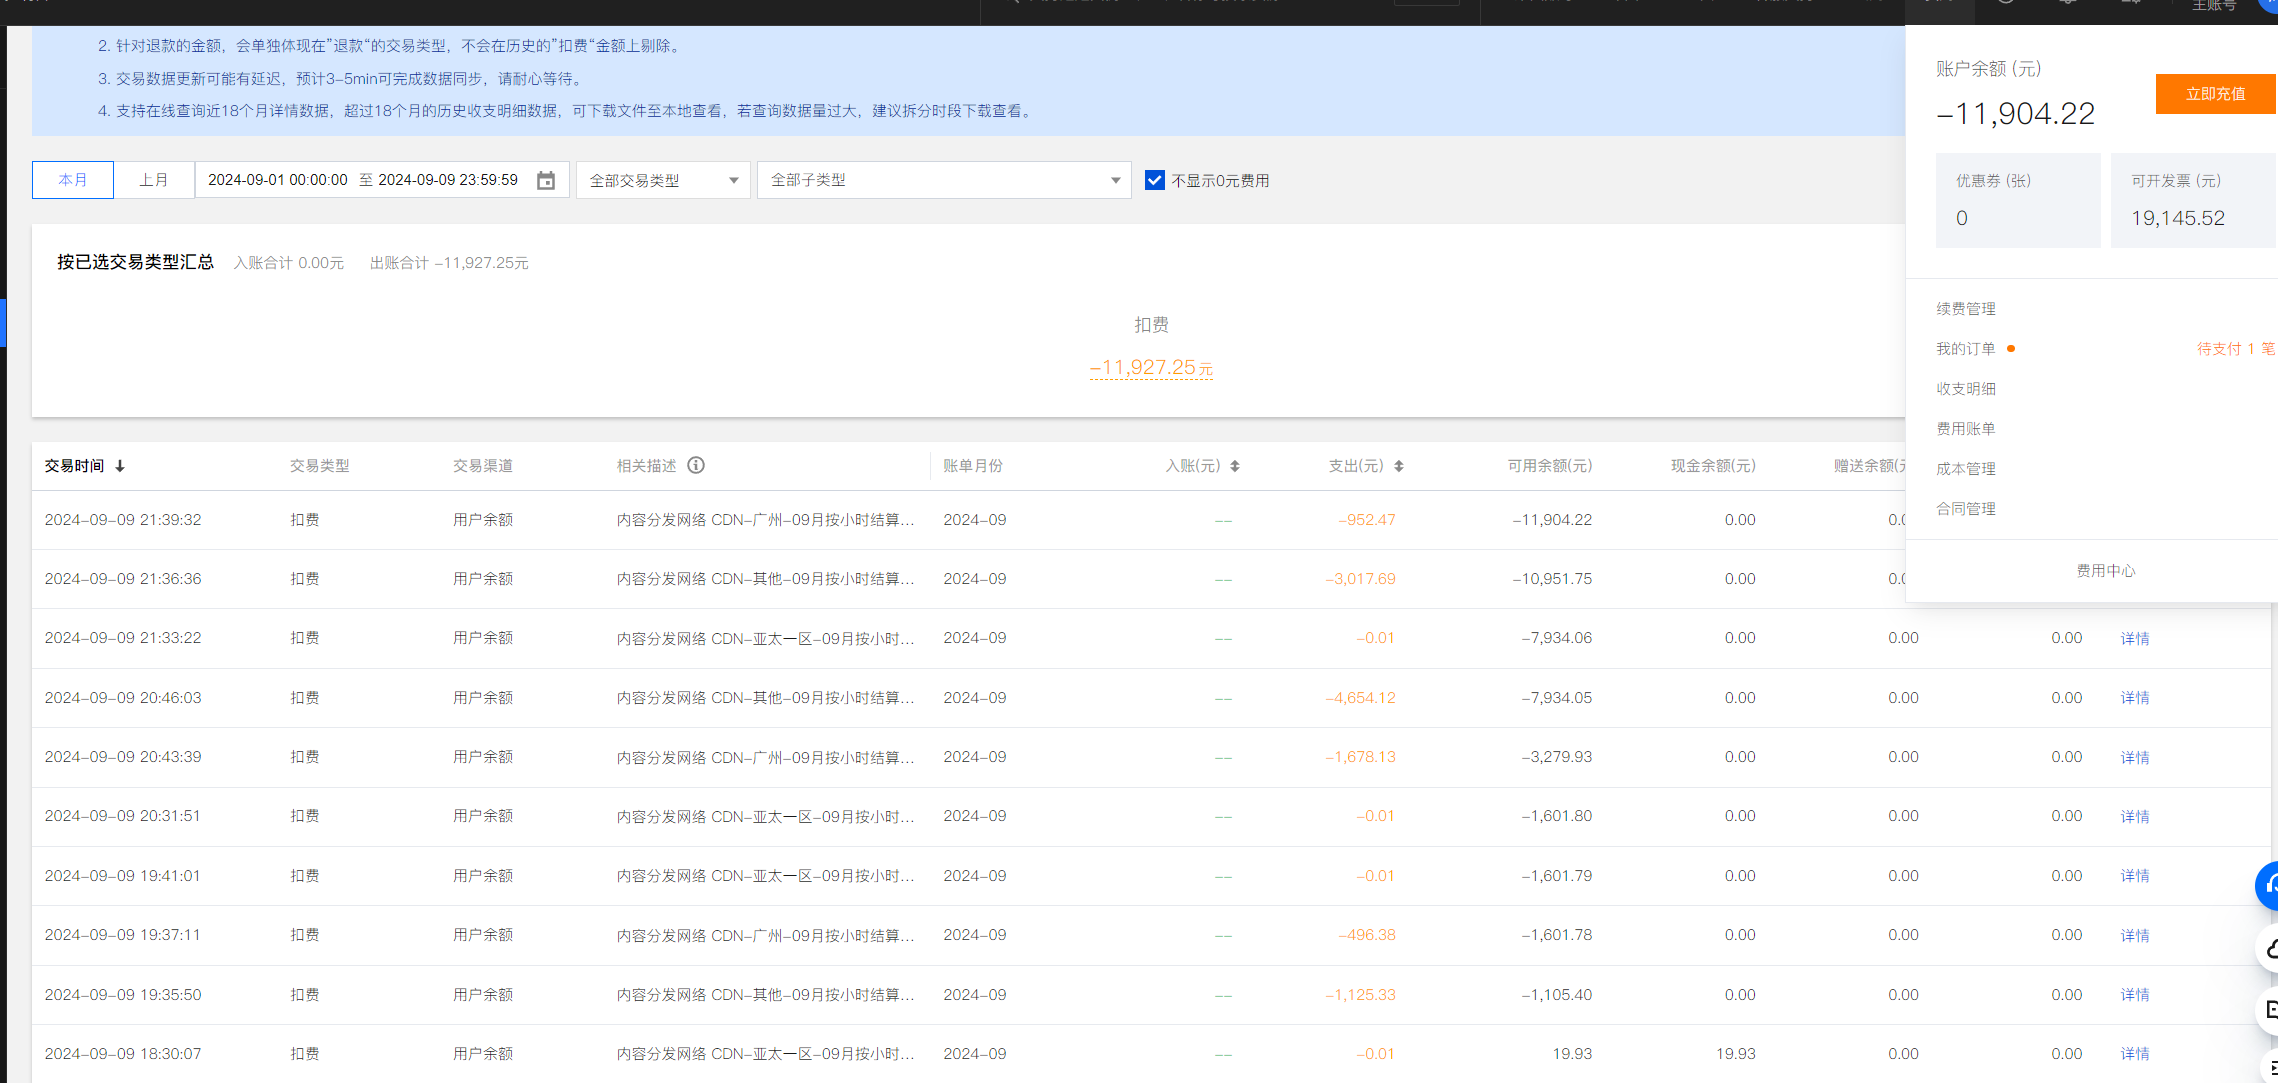The height and width of the screenshot is (1083, 2278).
Task: Toggle the 不显示0元费用 checkbox
Action: (x=1155, y=180)
